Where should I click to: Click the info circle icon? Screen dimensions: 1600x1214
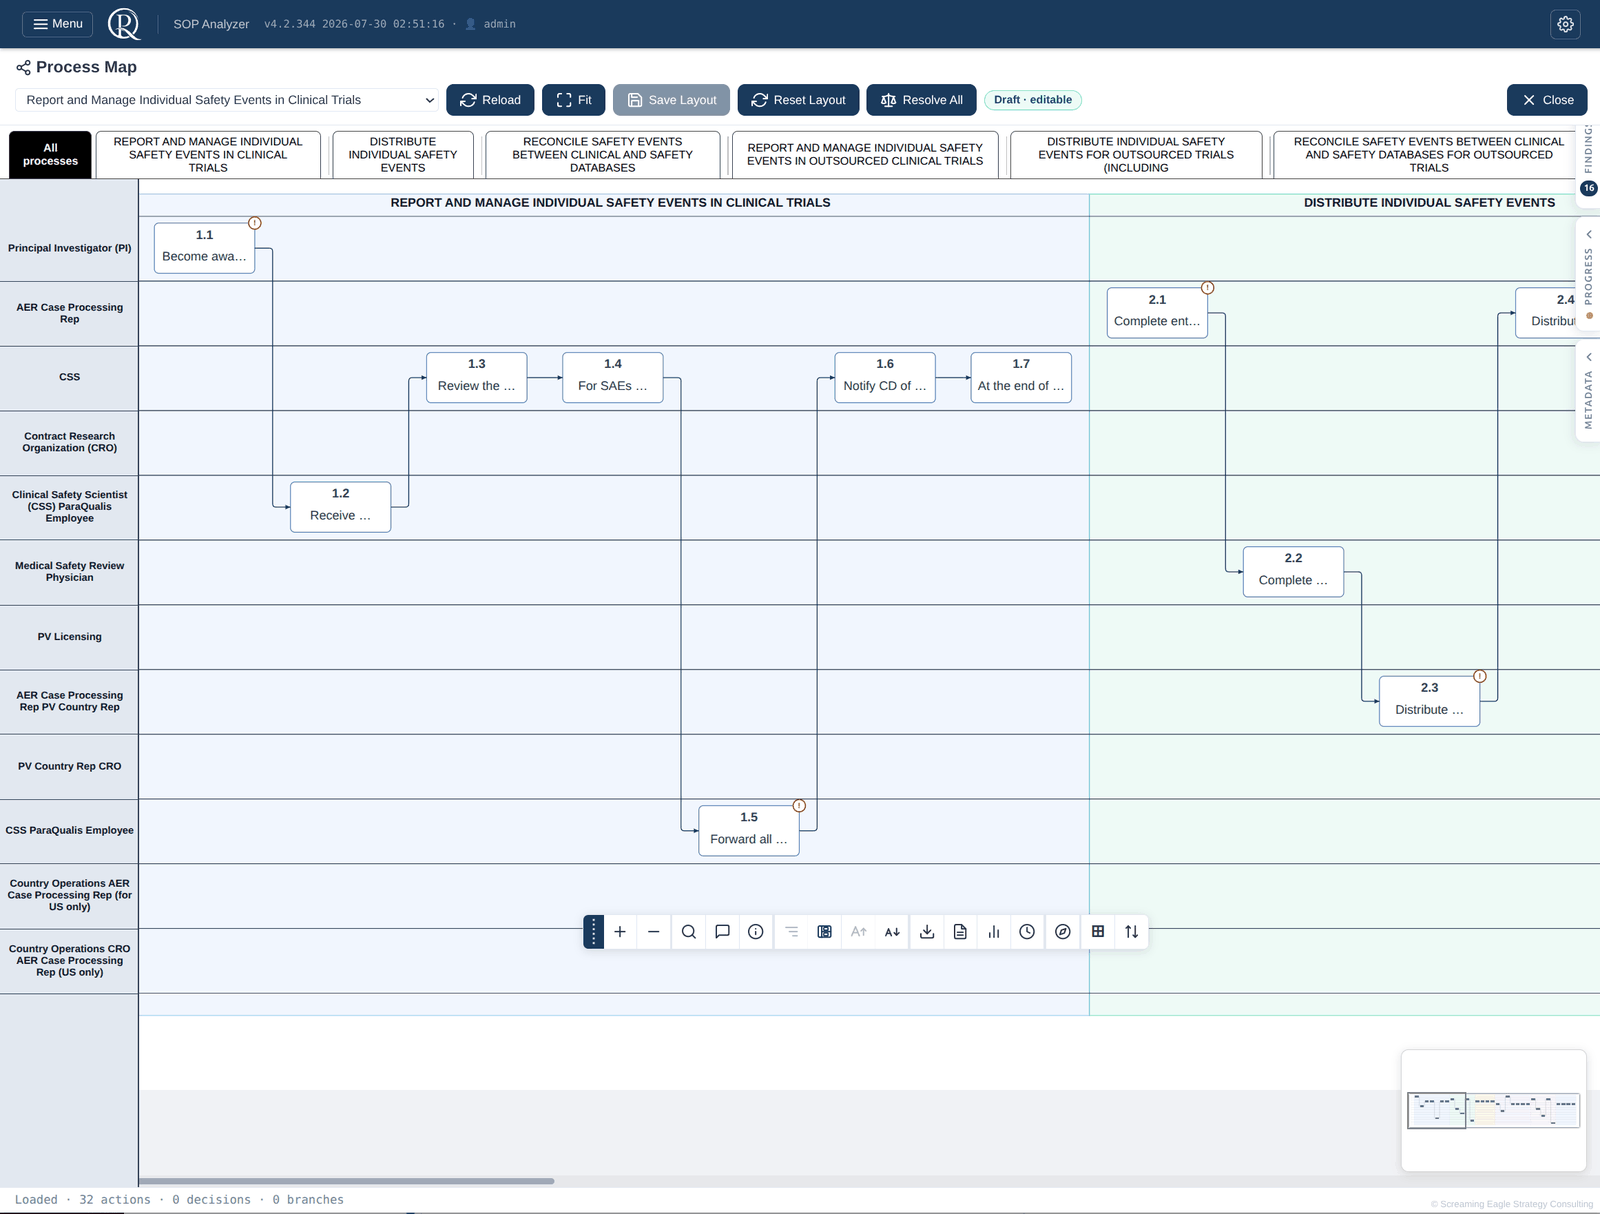tap(756, 931)
